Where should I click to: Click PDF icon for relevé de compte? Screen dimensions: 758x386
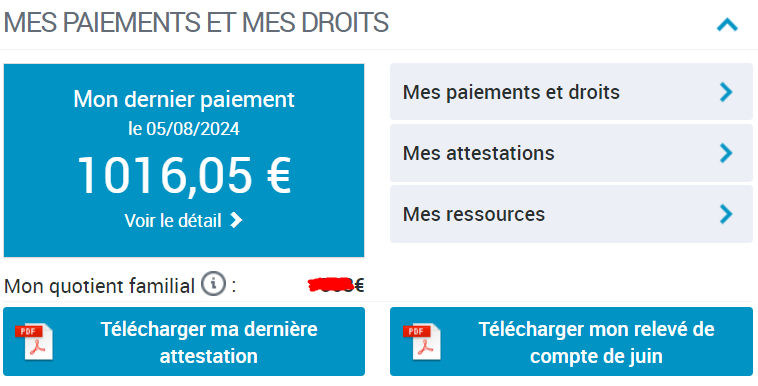[422, 341]
